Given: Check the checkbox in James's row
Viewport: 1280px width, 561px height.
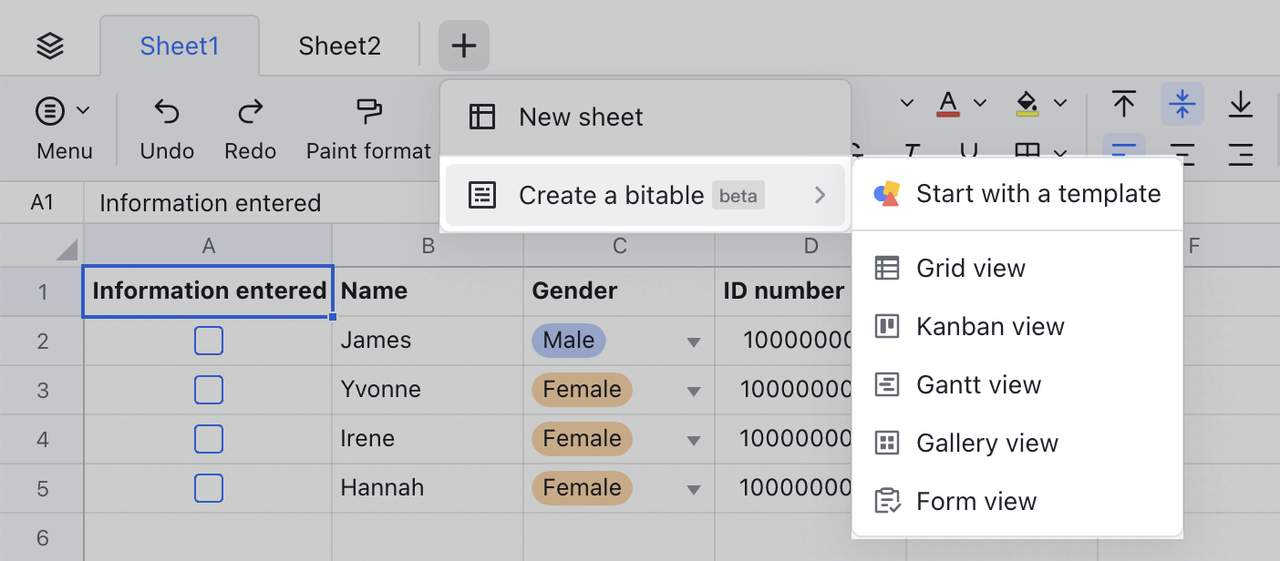Looking at the screenshot, I should [x=208, y=341].
